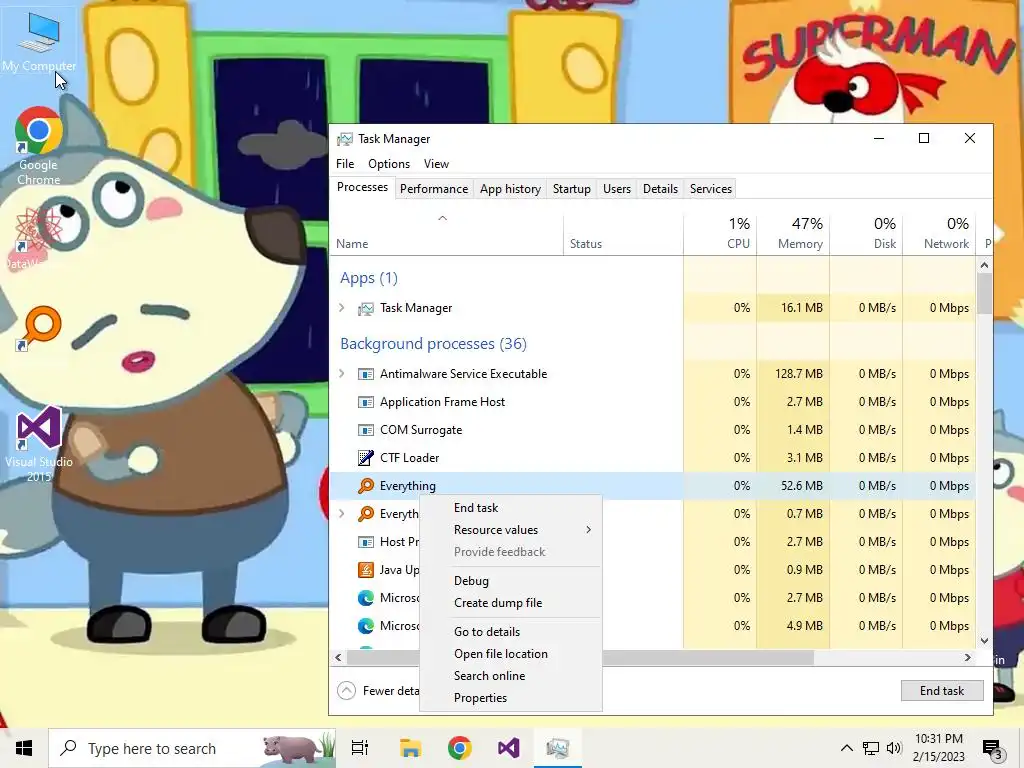1024x768 pixels.
Task: Choose Search online in context menu
Action: [x=511, y=676]
